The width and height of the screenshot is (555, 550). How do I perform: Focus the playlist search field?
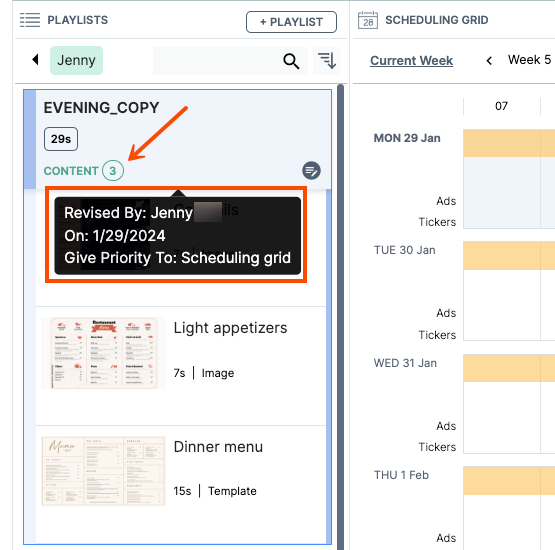point(217,61)
